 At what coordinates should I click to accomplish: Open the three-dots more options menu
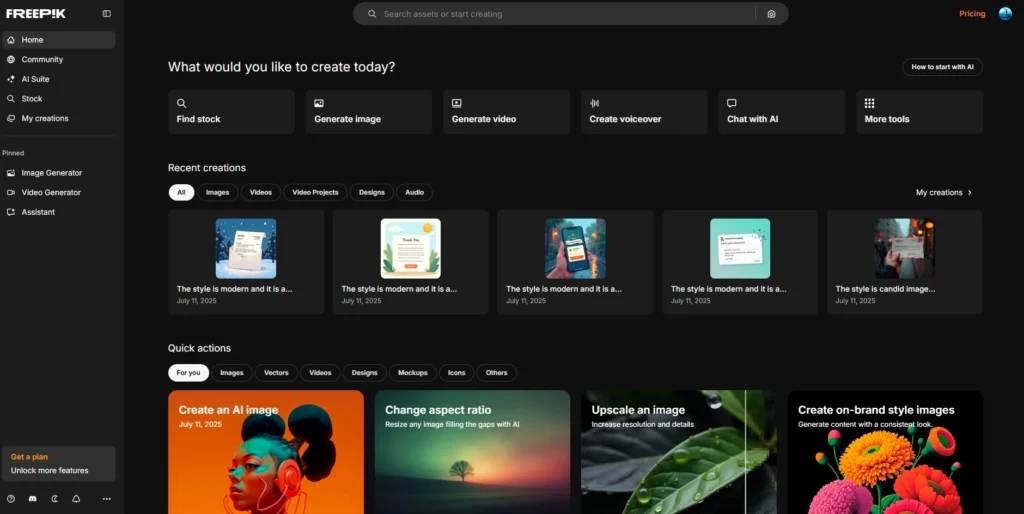106,499
